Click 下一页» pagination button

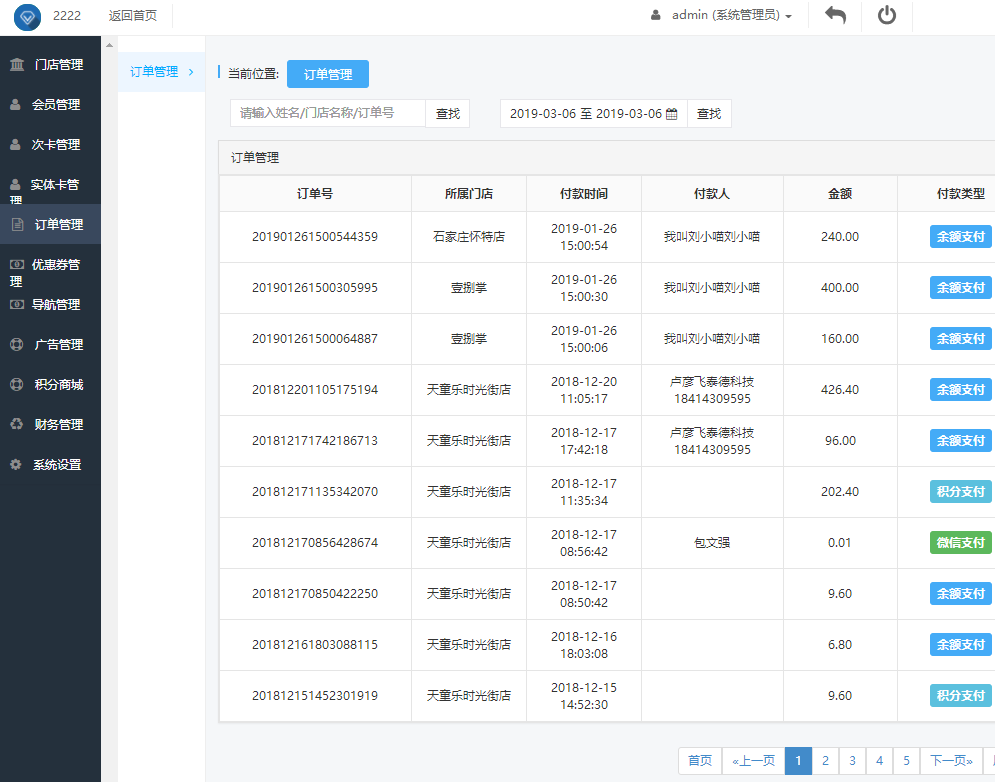coord(951,760)
